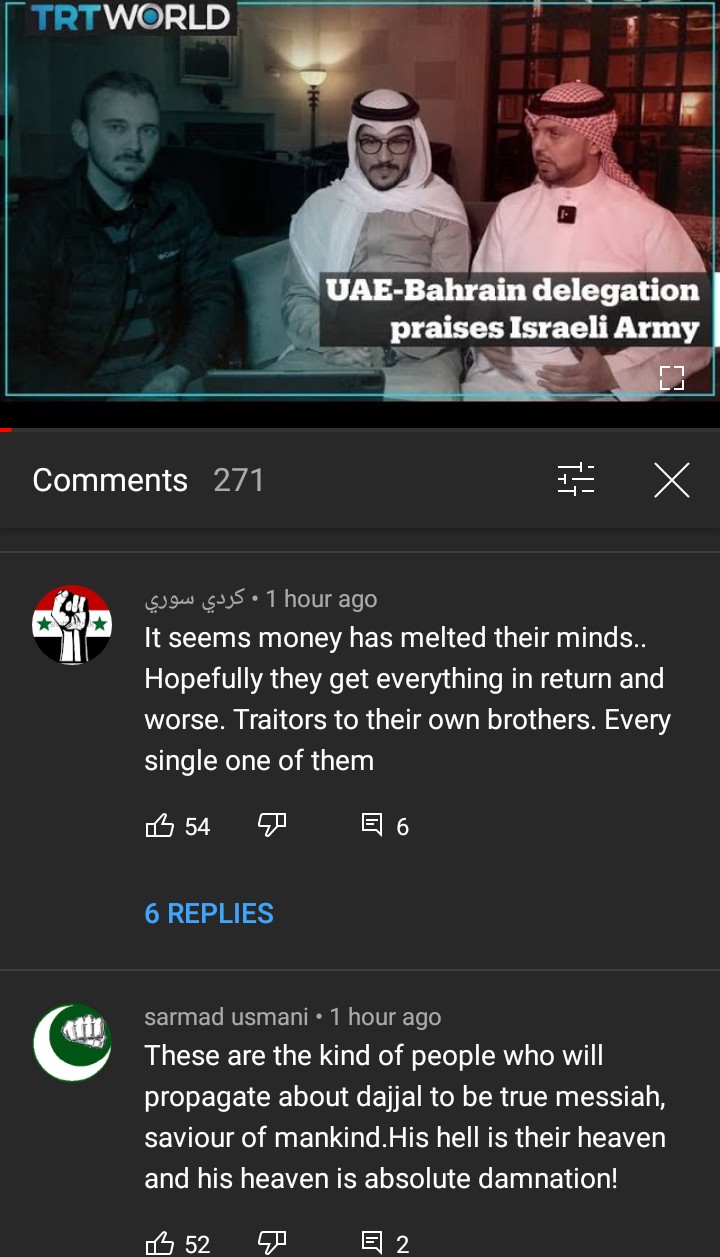Open reply icon on sarmad usmani's comment
The height and width of the screenshot is (1257, 720).
tap(372, 1243)
